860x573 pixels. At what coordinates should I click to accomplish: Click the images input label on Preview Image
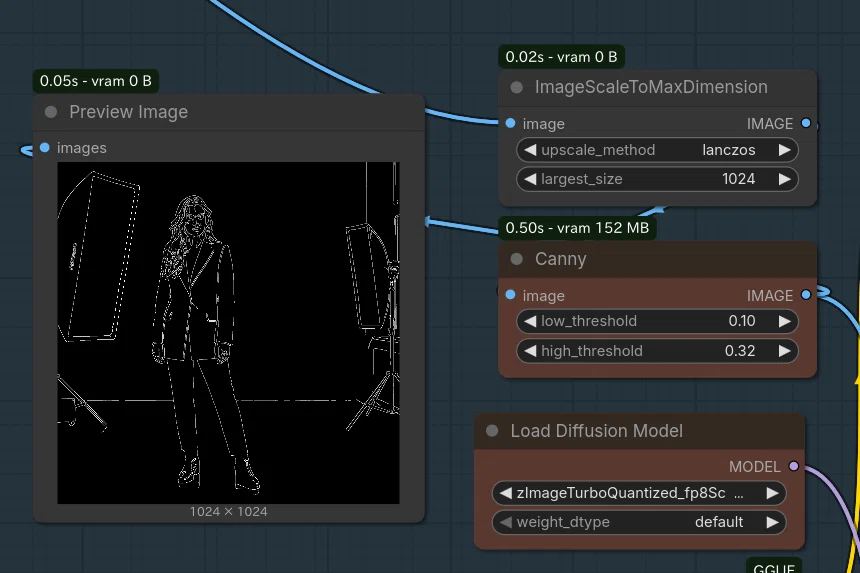(82, 148)
